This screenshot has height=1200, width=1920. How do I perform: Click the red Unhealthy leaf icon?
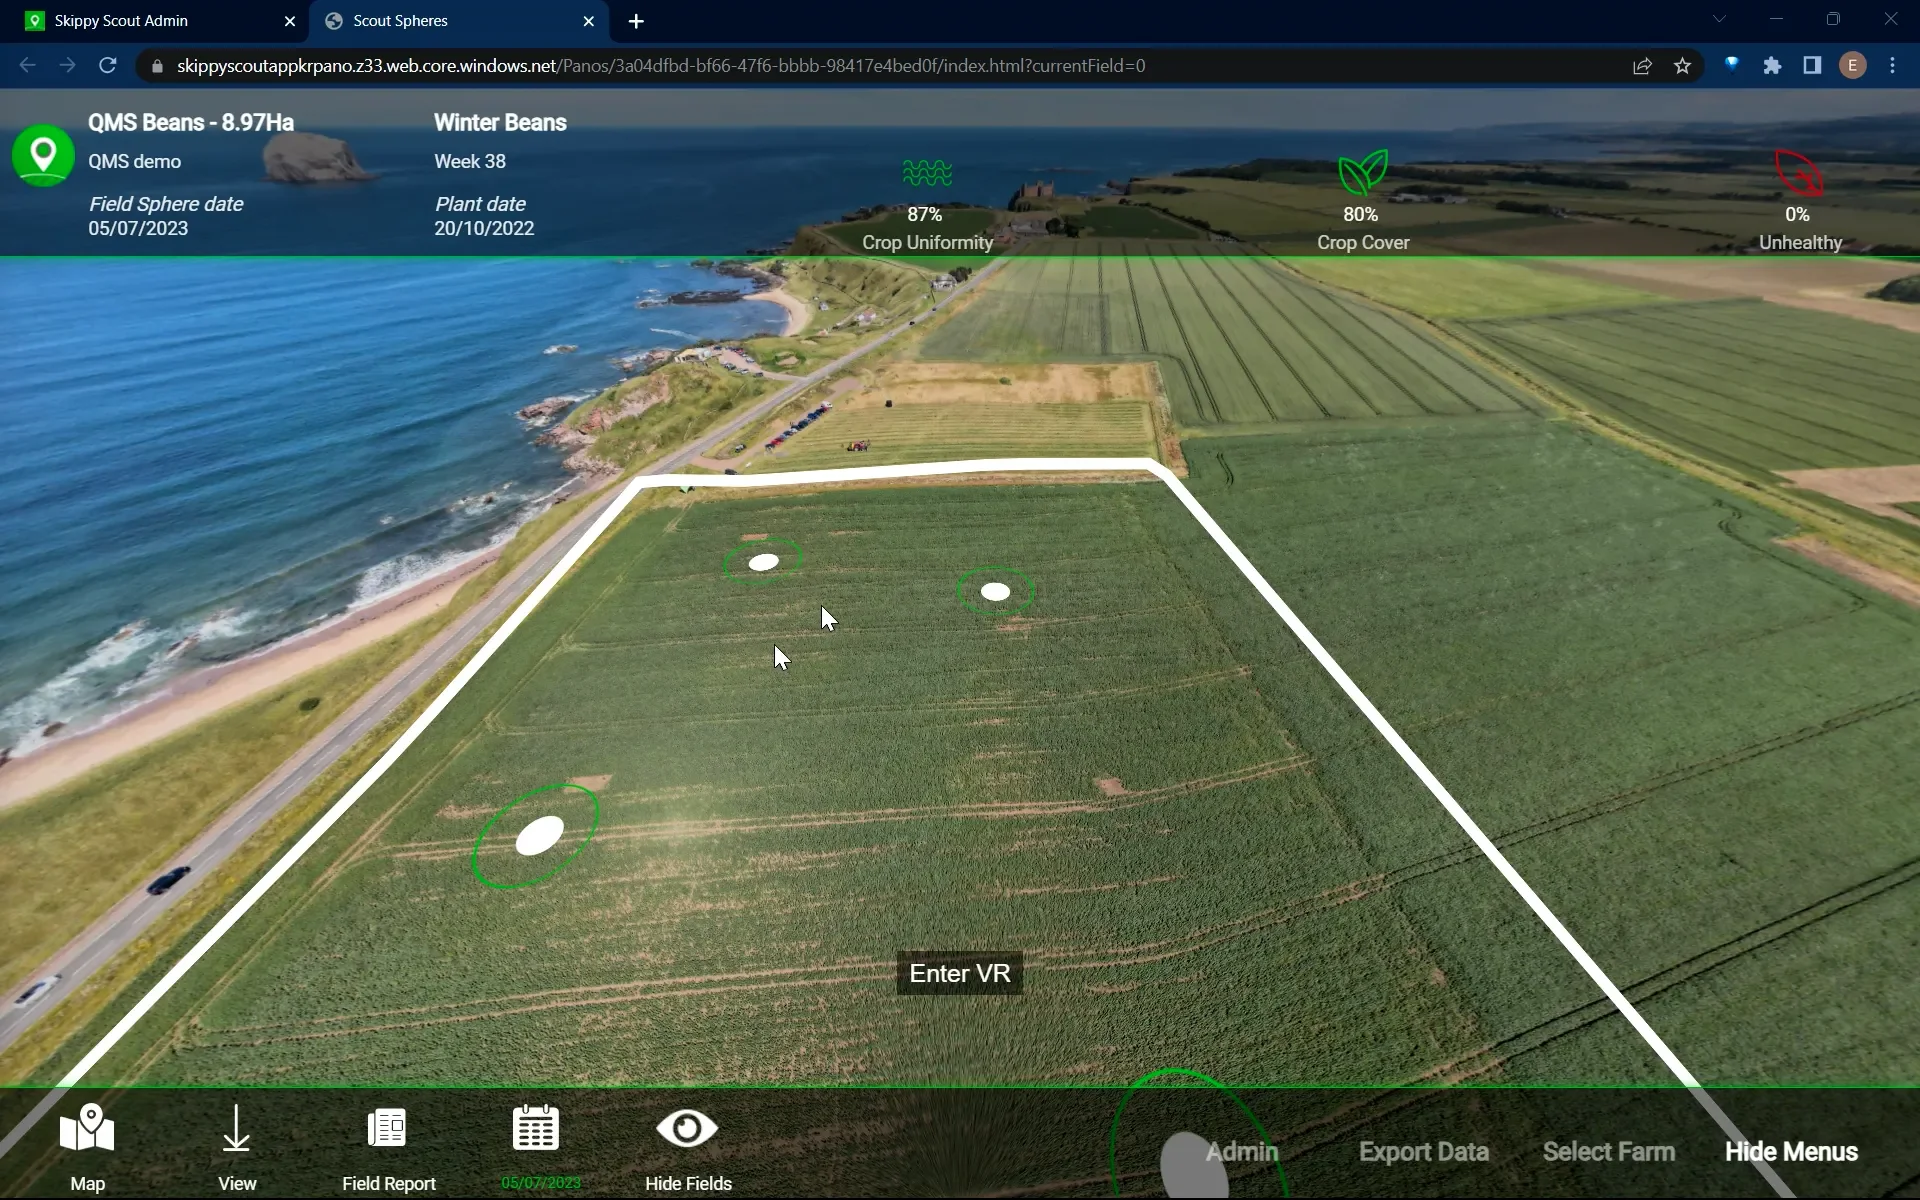[x=1799, y=173]
